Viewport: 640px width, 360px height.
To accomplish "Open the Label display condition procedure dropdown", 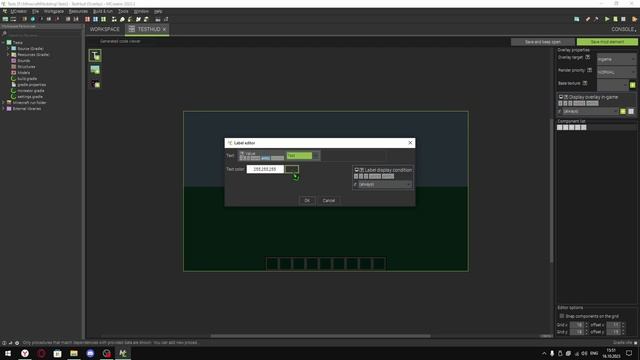I will coord(385,184).
